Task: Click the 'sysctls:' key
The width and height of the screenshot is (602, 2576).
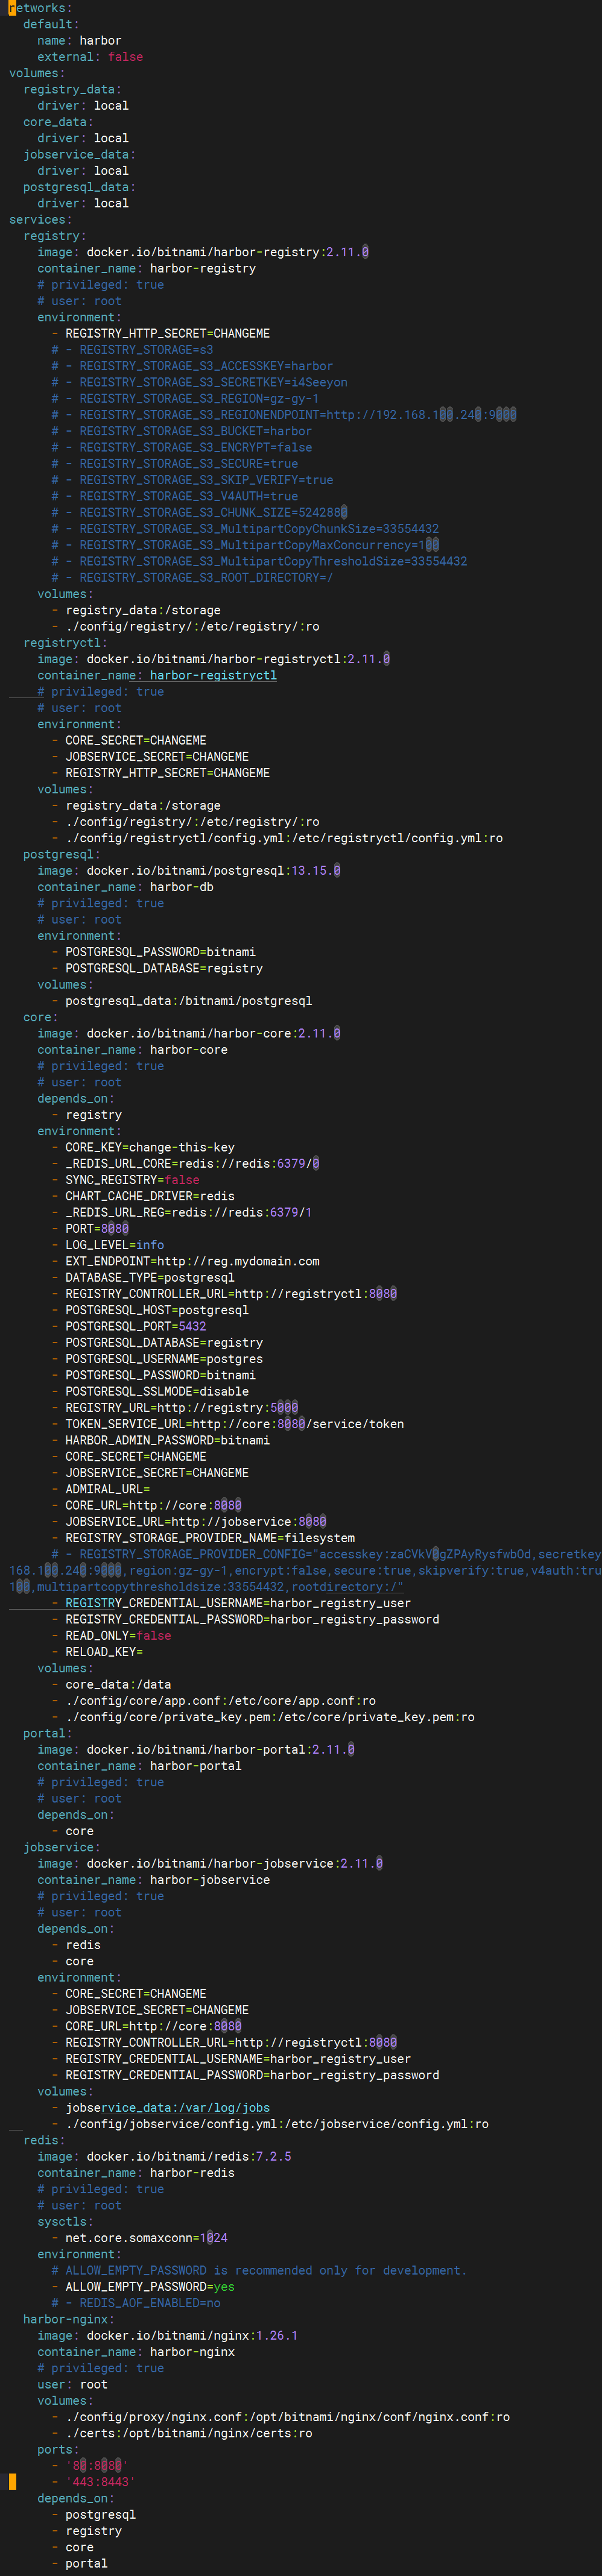Action: click(65, 2222)
